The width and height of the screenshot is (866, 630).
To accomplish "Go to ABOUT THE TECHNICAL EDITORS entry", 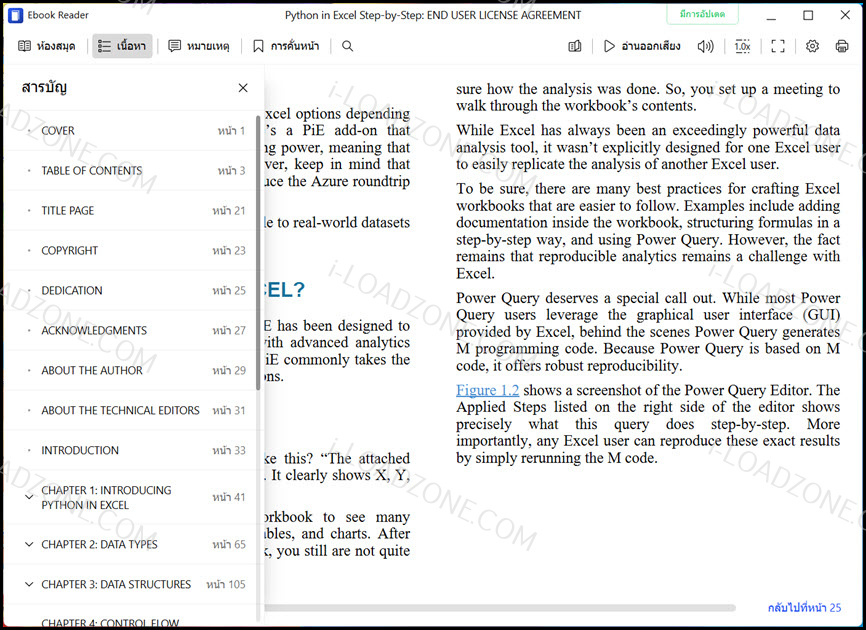I will point(132,410).
